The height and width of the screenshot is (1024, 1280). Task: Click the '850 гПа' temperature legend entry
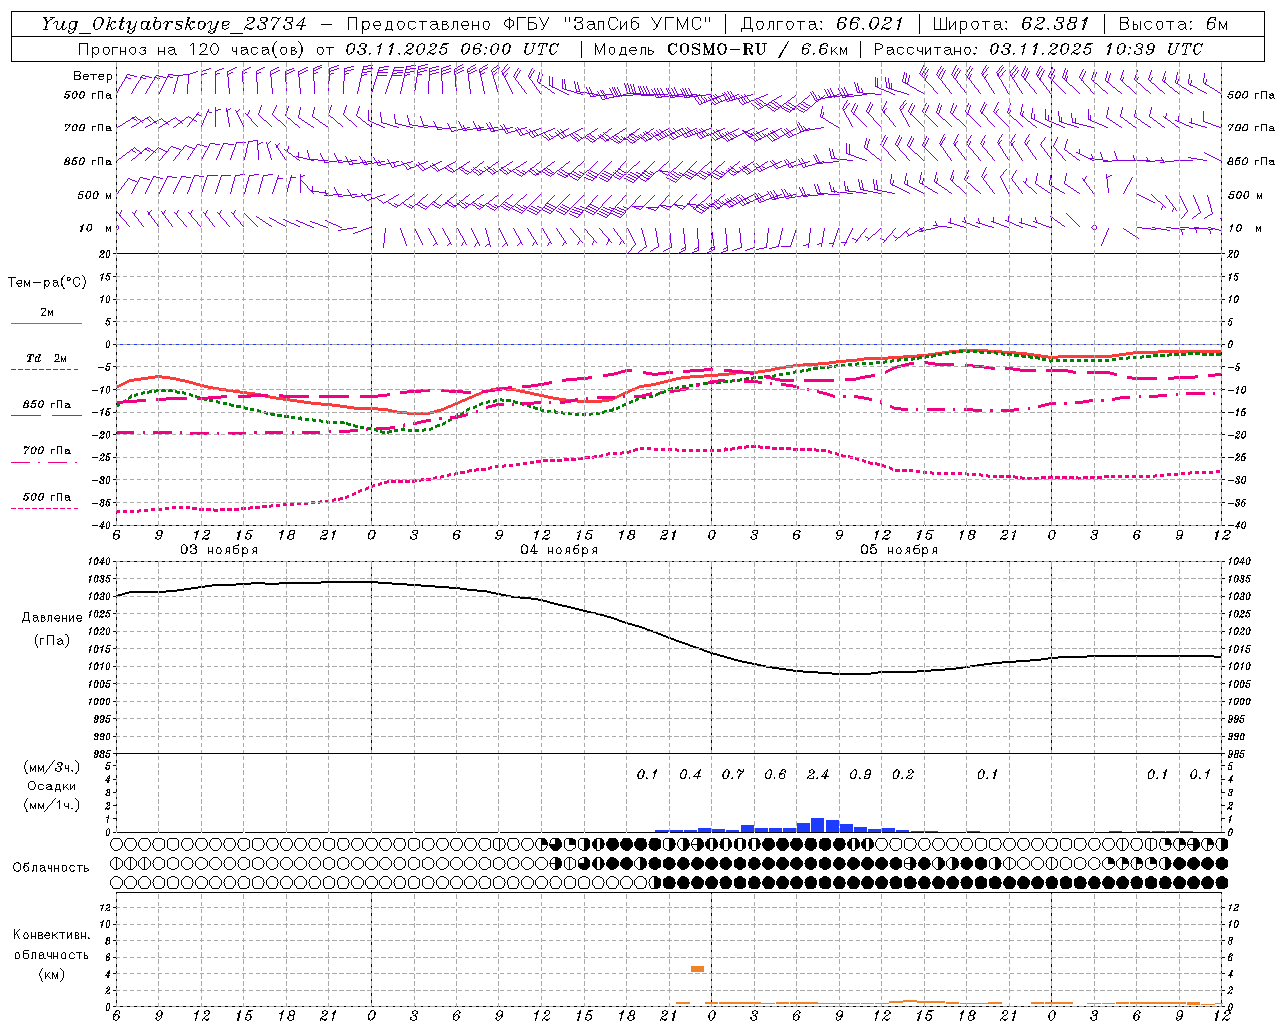pyautogui.click(x=46, y=405)
